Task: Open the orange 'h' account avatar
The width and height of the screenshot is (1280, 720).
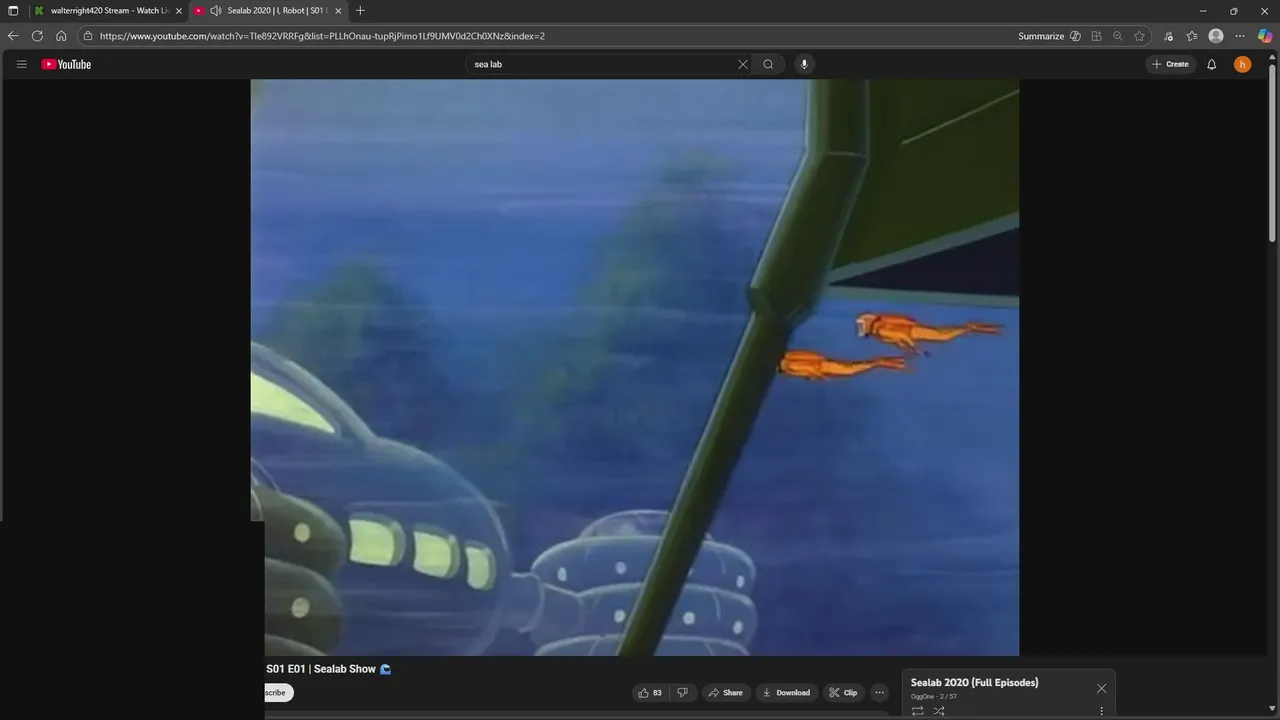Action: (1242, 64)
